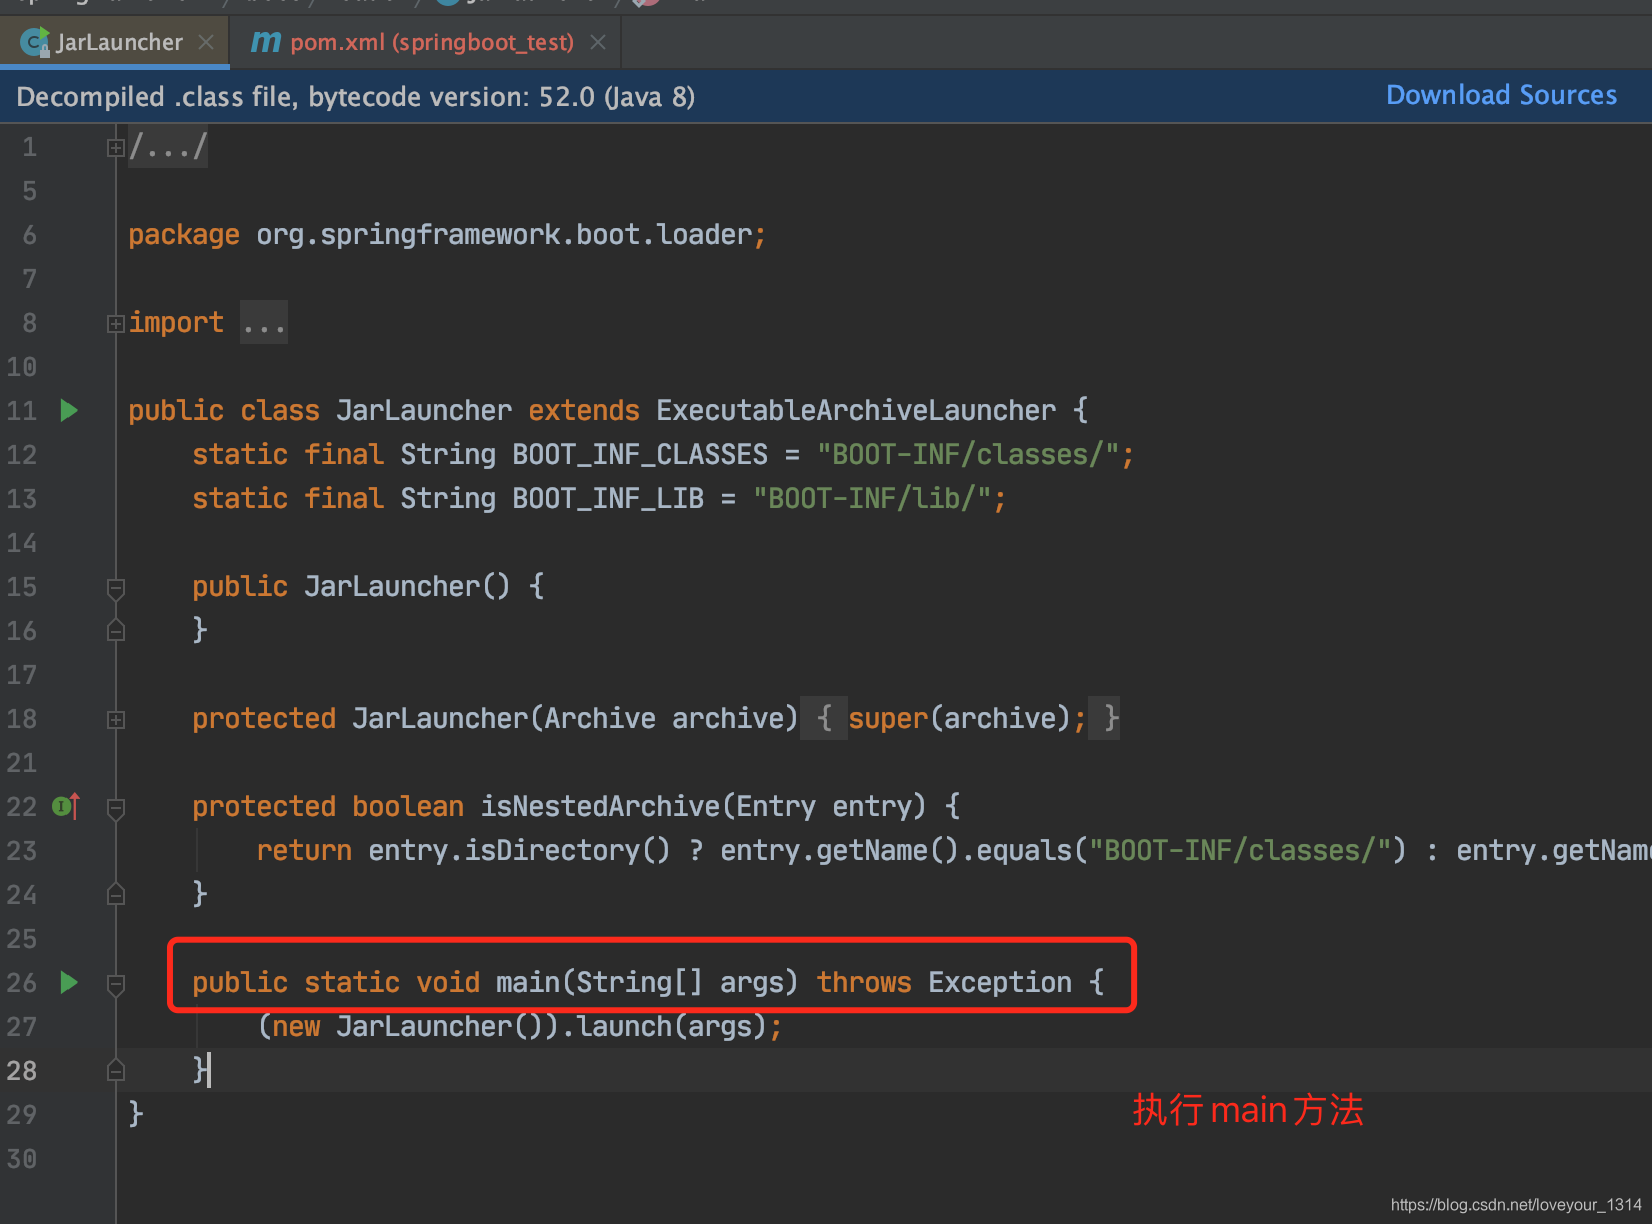1652x1224 pixels.
Task: Collapse the isNestedArchive method at line 22
Action: (116, 808)
